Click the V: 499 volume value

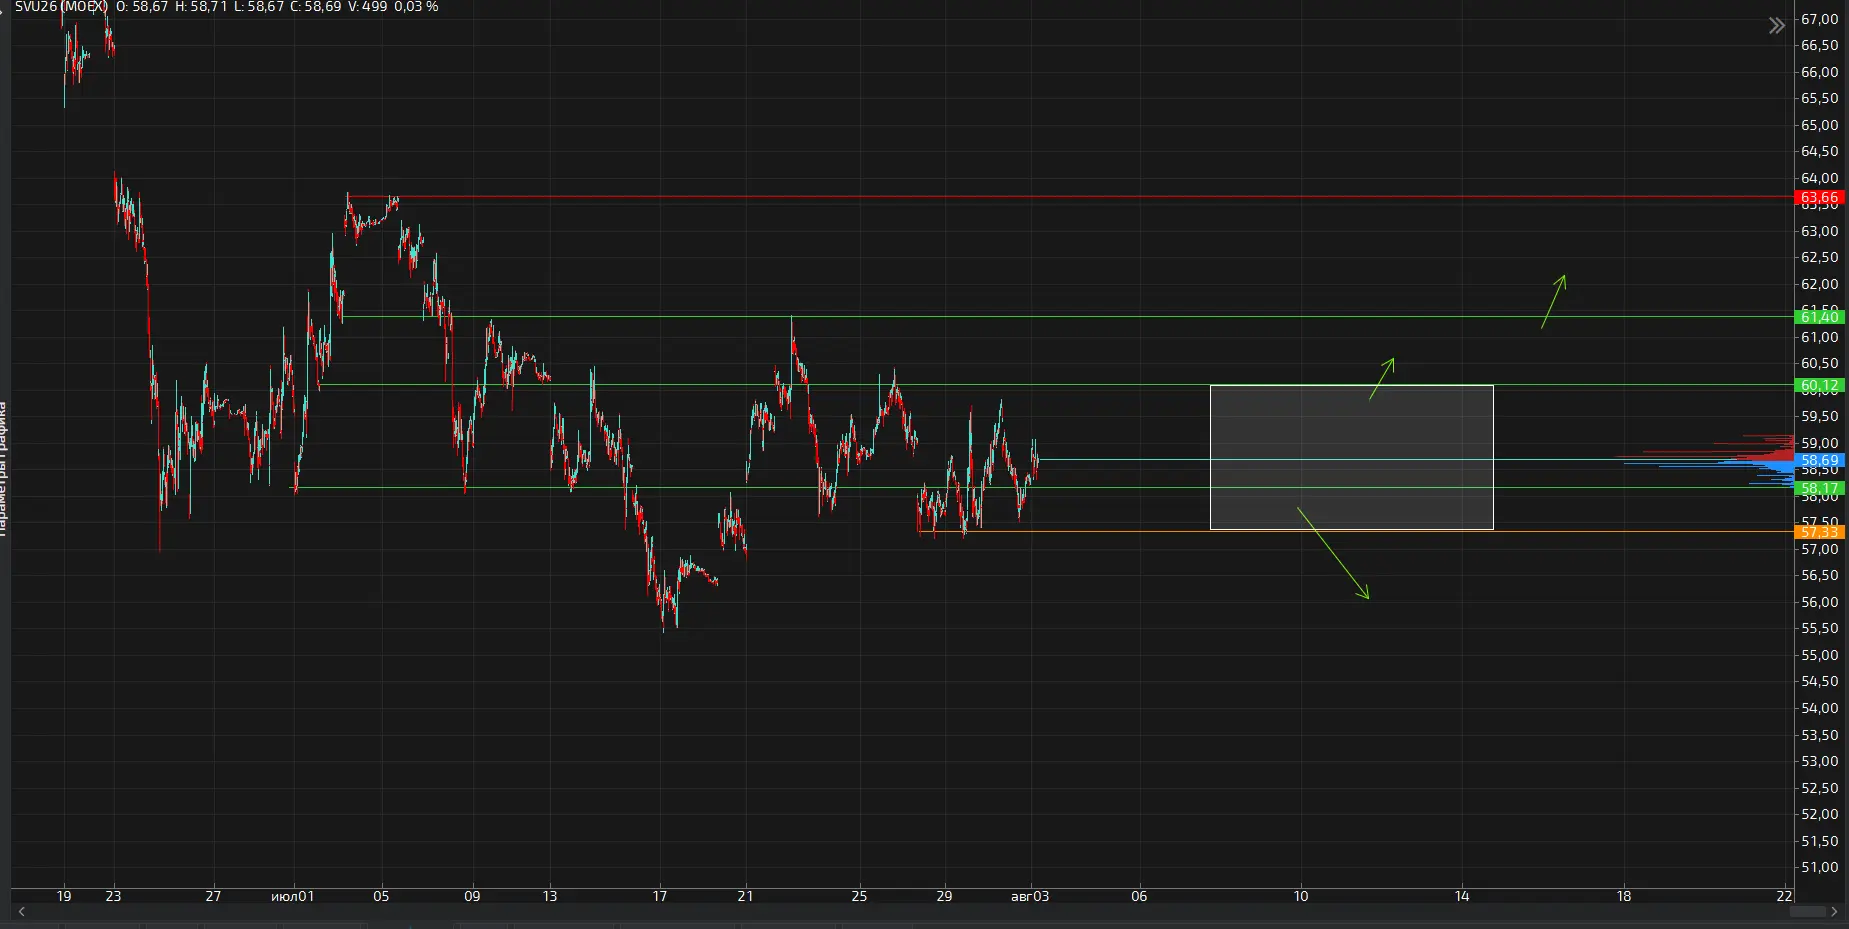click(367, 7)
